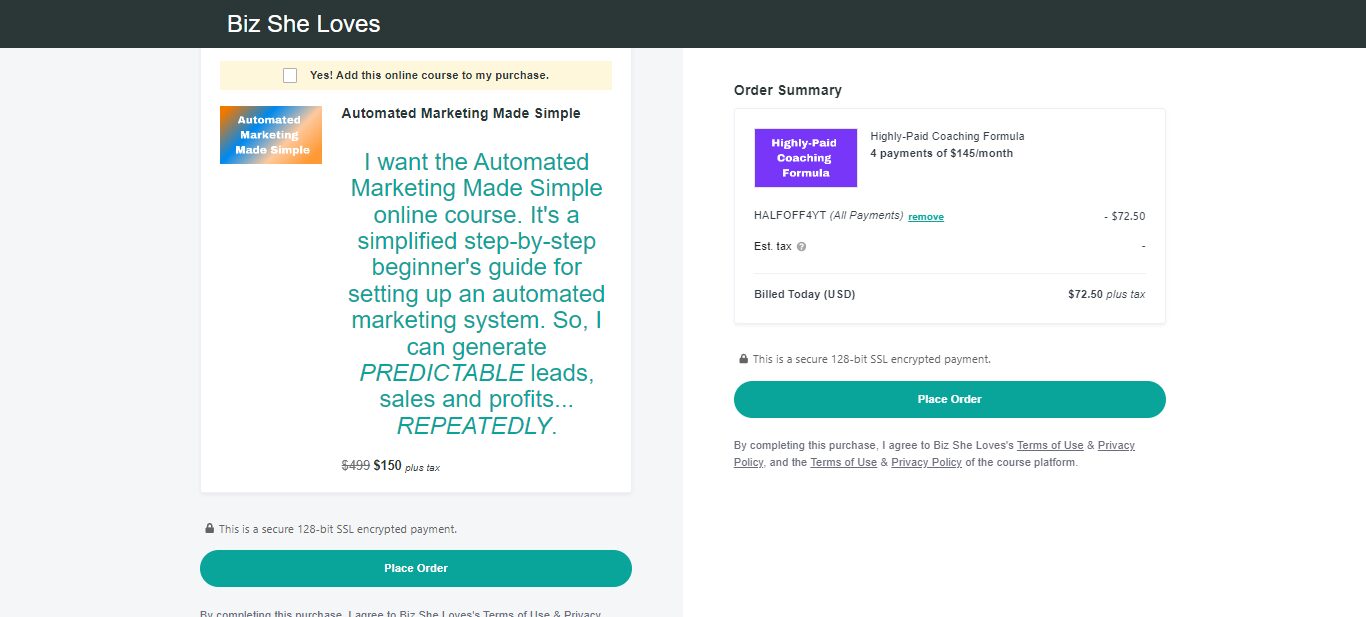Open the course platform's Privacy Policy link
Screen dimensions: 1366x617
pyautogui.click(x=926, y=462)
